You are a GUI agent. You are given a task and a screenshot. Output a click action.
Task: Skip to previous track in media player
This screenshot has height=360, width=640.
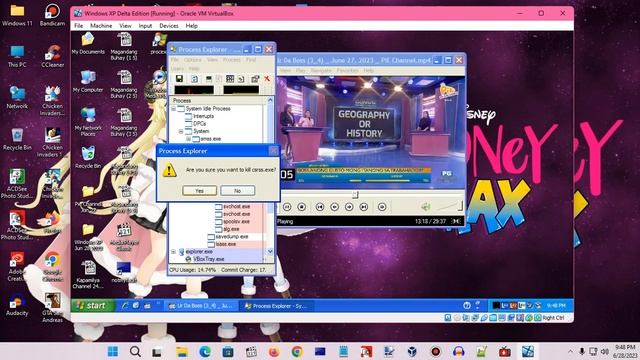[x=320, y=207]
